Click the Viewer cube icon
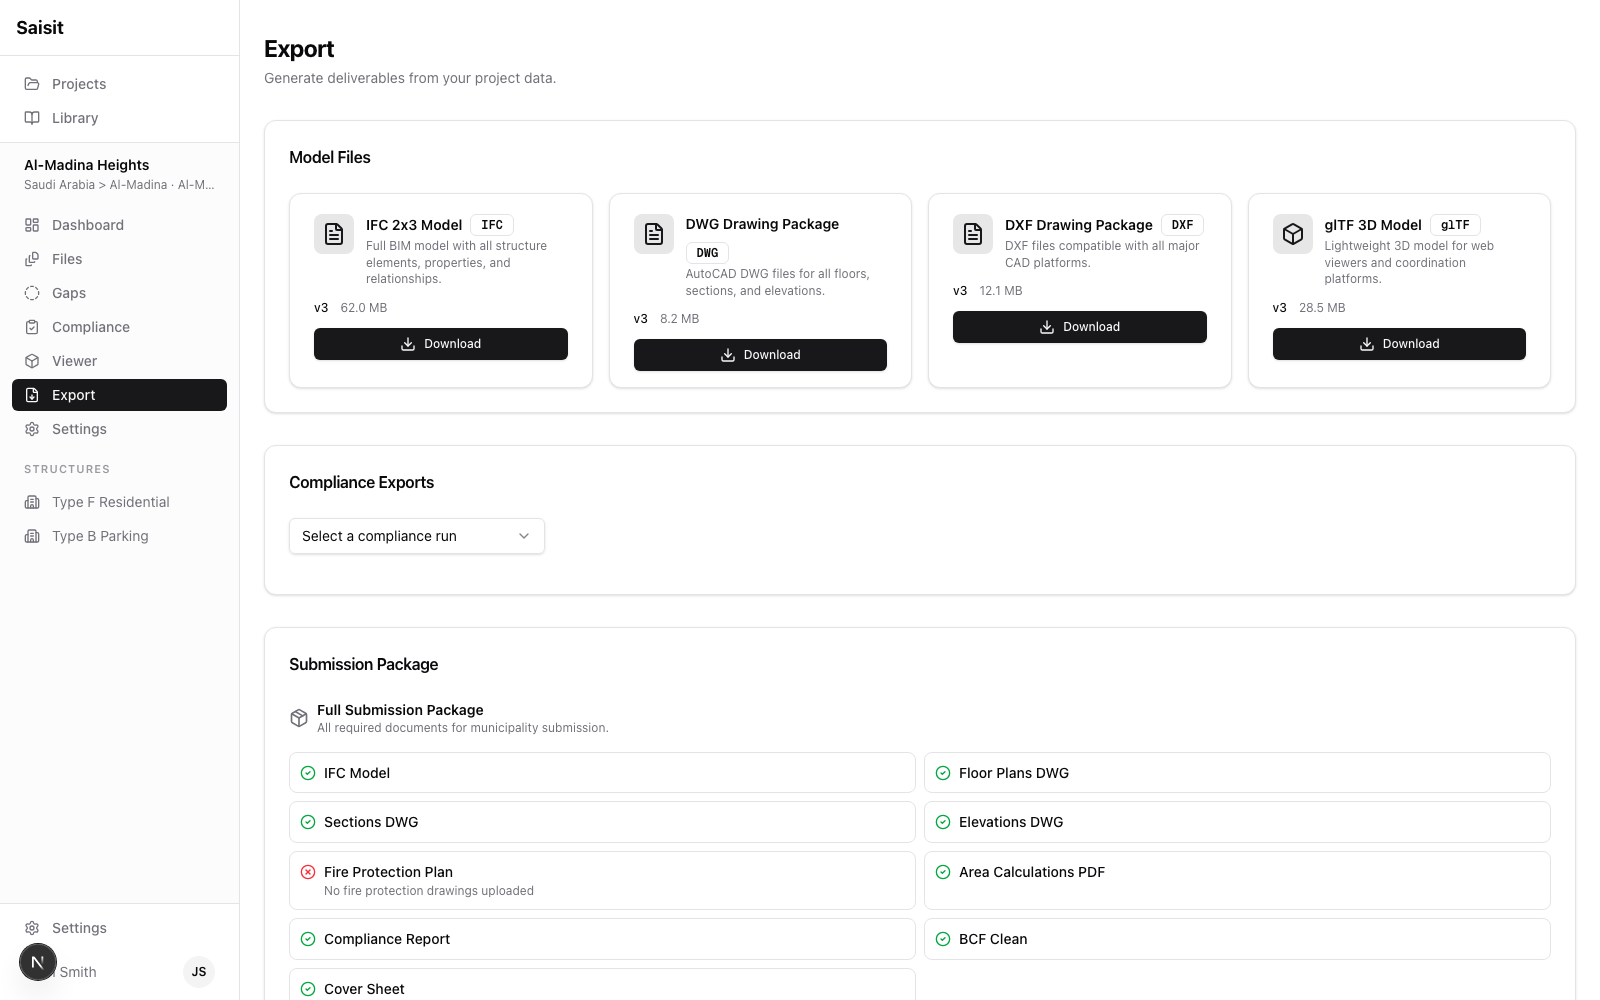This screenshot has width=1600, height=1000. pos(32,361)
